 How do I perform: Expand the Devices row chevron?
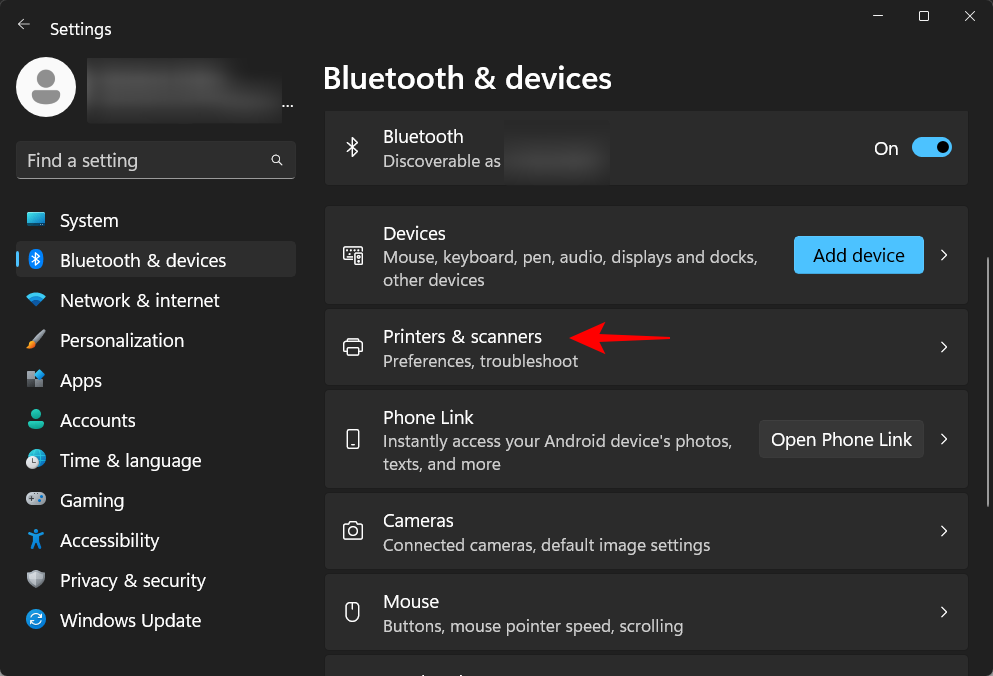pos(944,256)
